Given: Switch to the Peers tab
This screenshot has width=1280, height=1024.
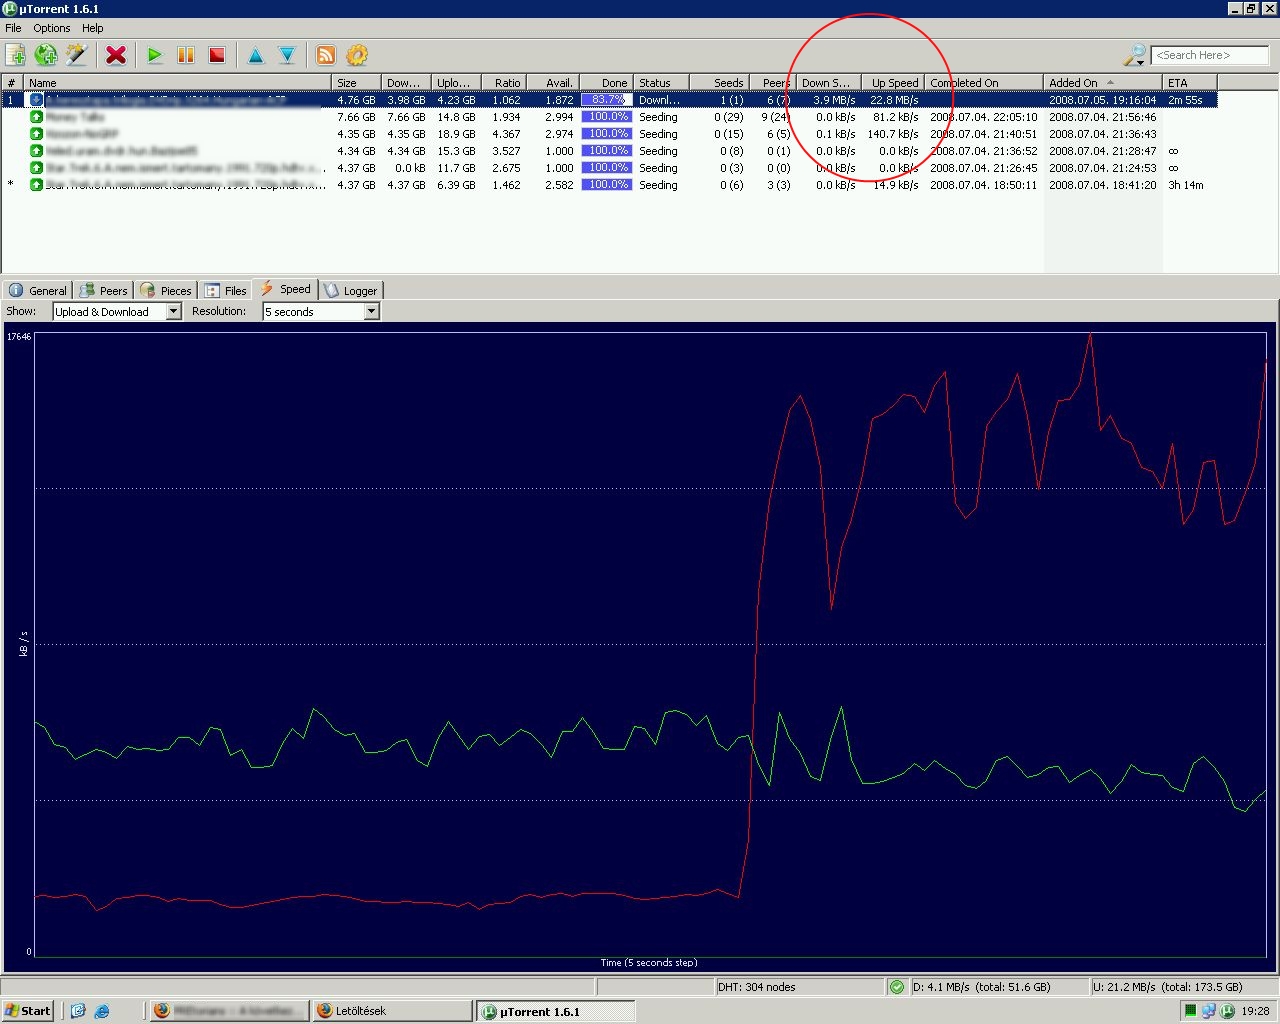Looking at the screenshot, I should pyautogui.click(x=104, y=290).
